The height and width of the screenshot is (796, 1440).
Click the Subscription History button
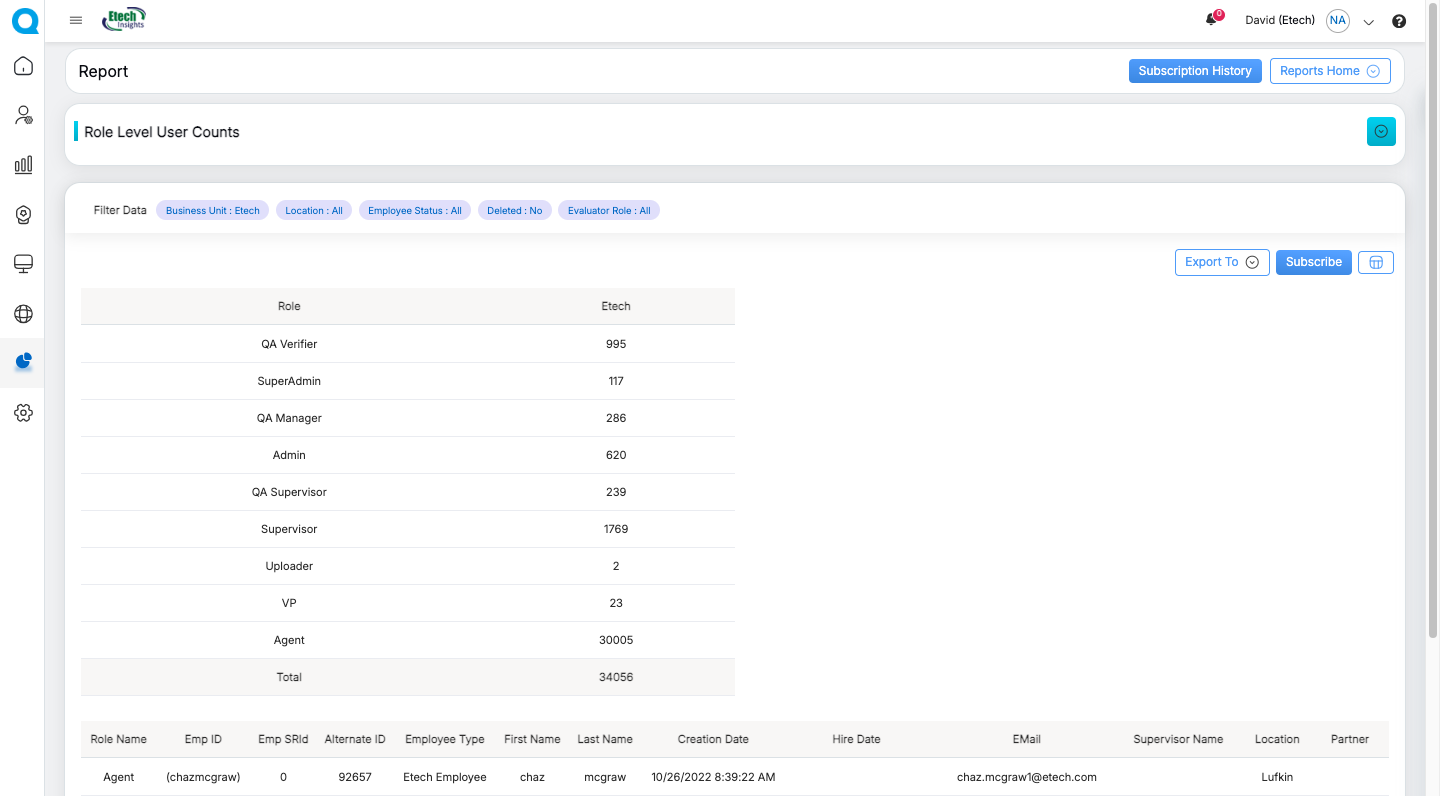click(x=1195, y=71)
